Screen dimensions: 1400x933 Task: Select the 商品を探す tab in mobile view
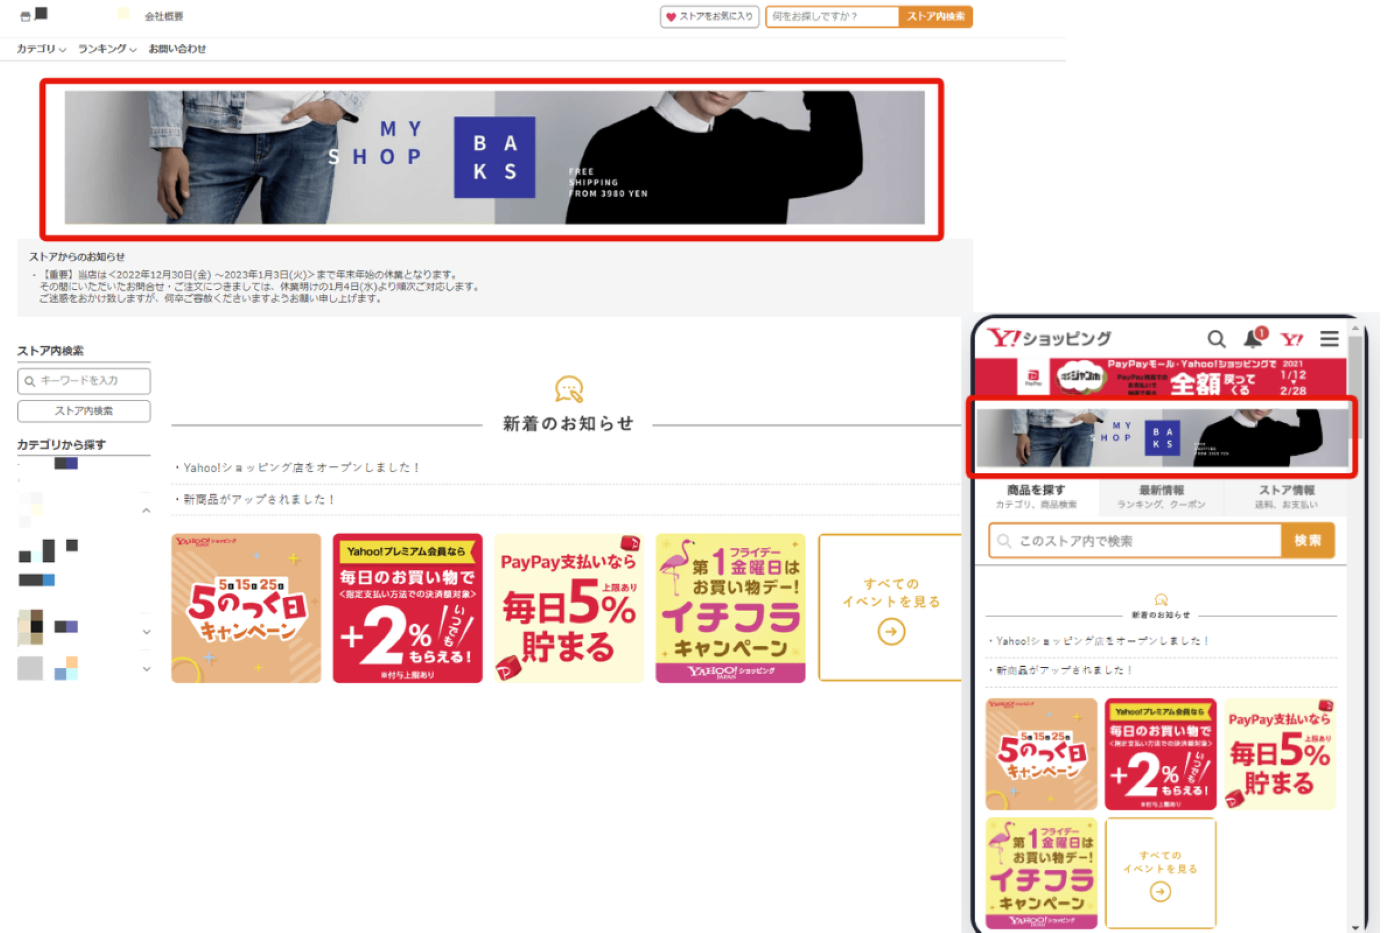(x=1036, y=496)
